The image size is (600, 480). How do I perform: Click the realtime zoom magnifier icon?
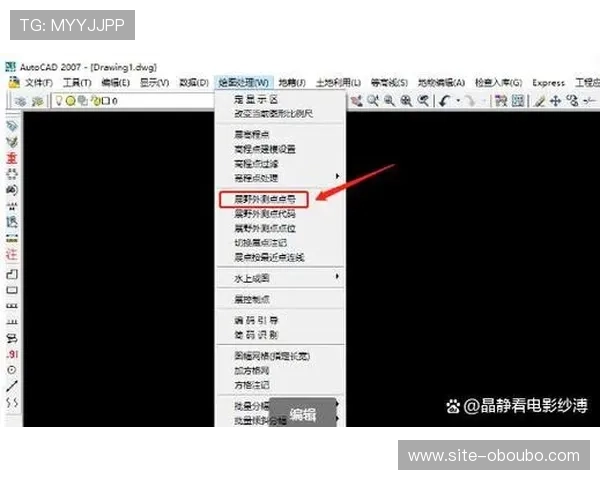pos(373,101)
